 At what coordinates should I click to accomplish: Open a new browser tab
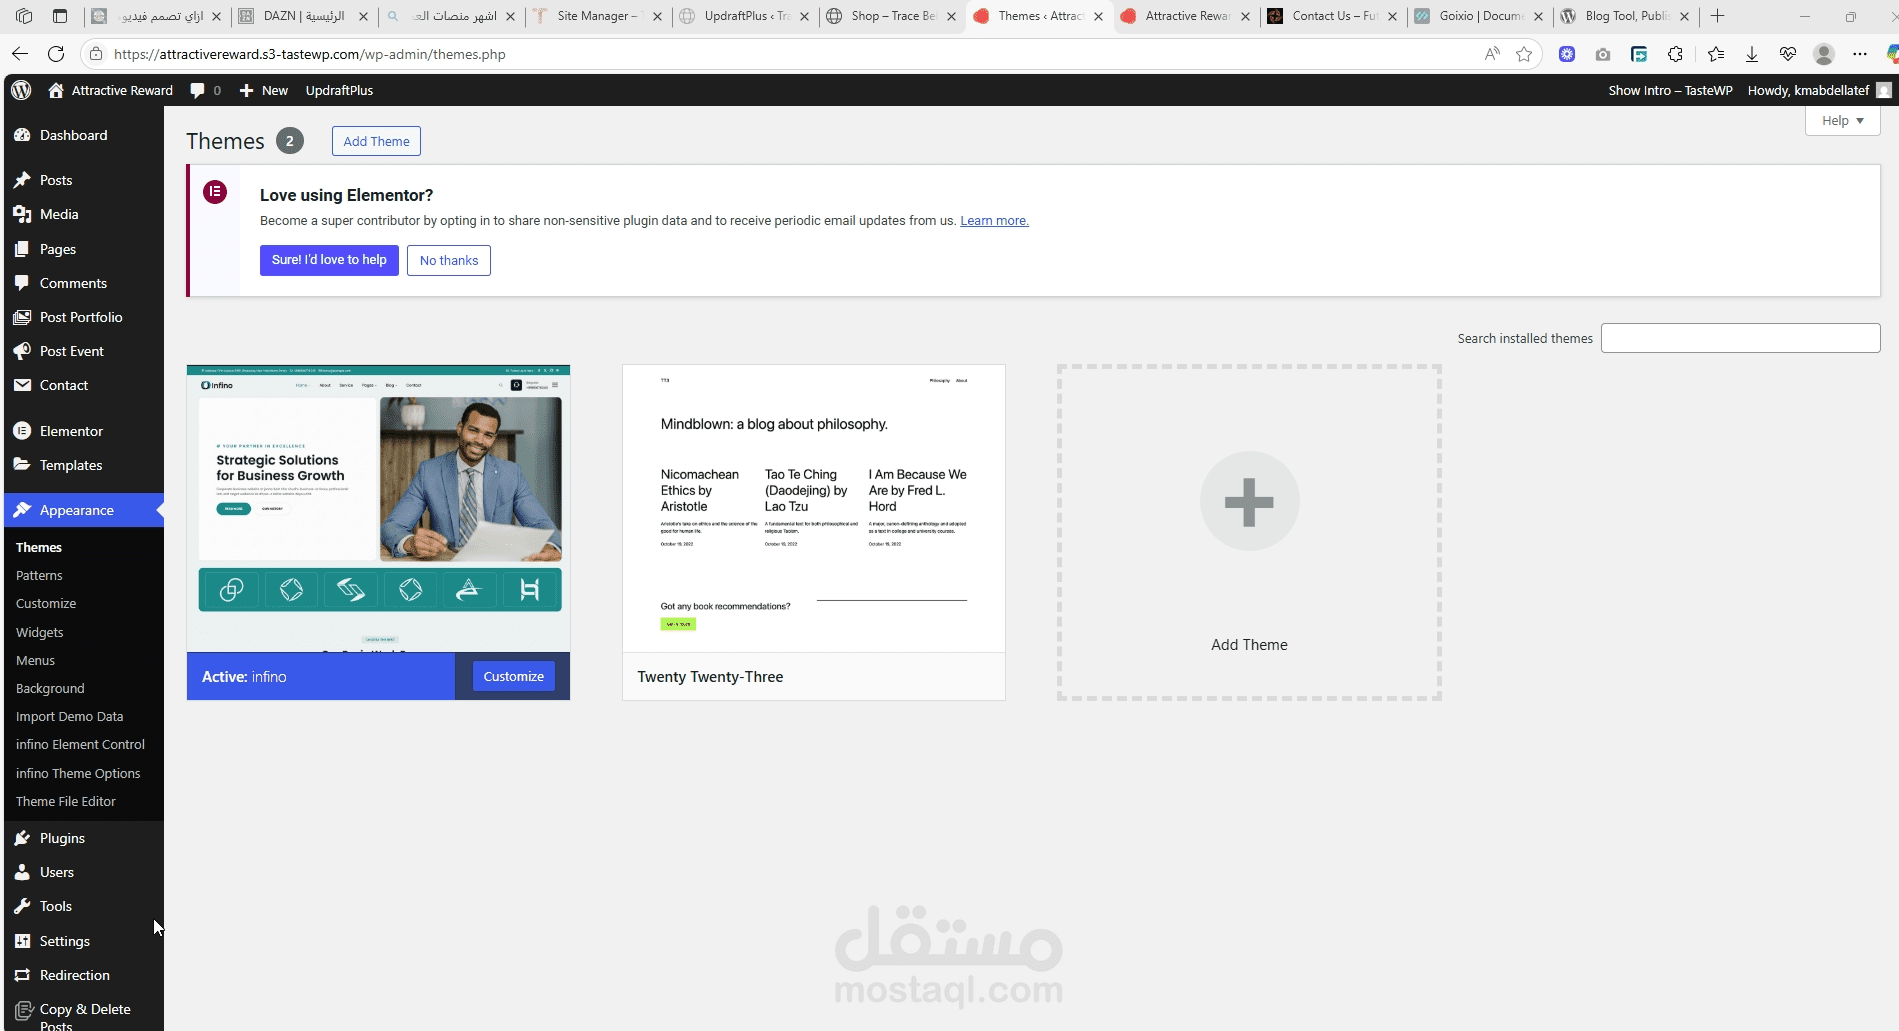[1718, 16]
